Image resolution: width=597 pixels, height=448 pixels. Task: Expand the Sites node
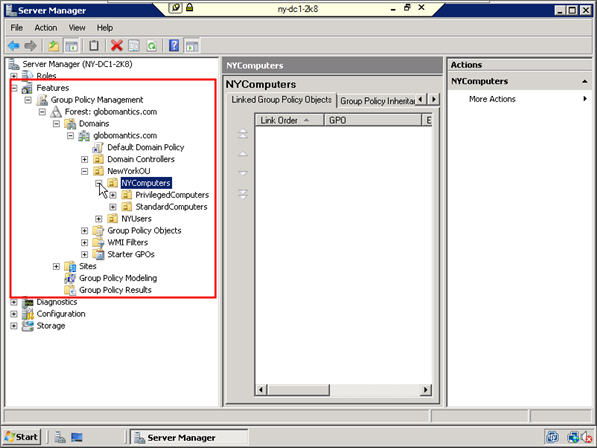click(56, 266)
